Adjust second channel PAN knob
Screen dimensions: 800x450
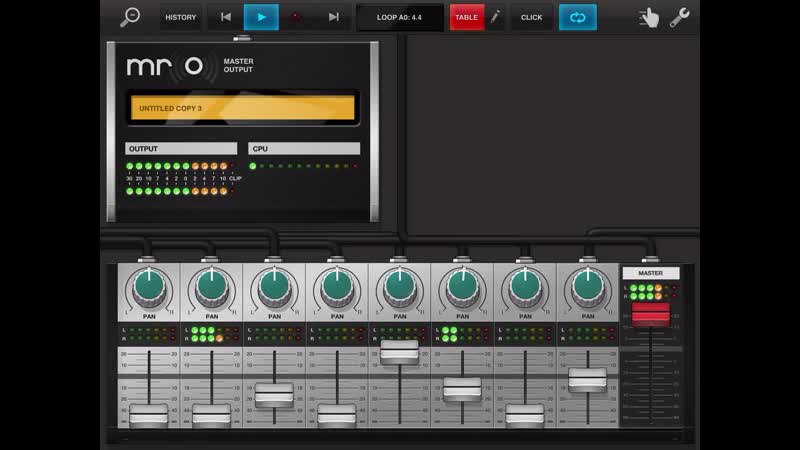point(212,288)
